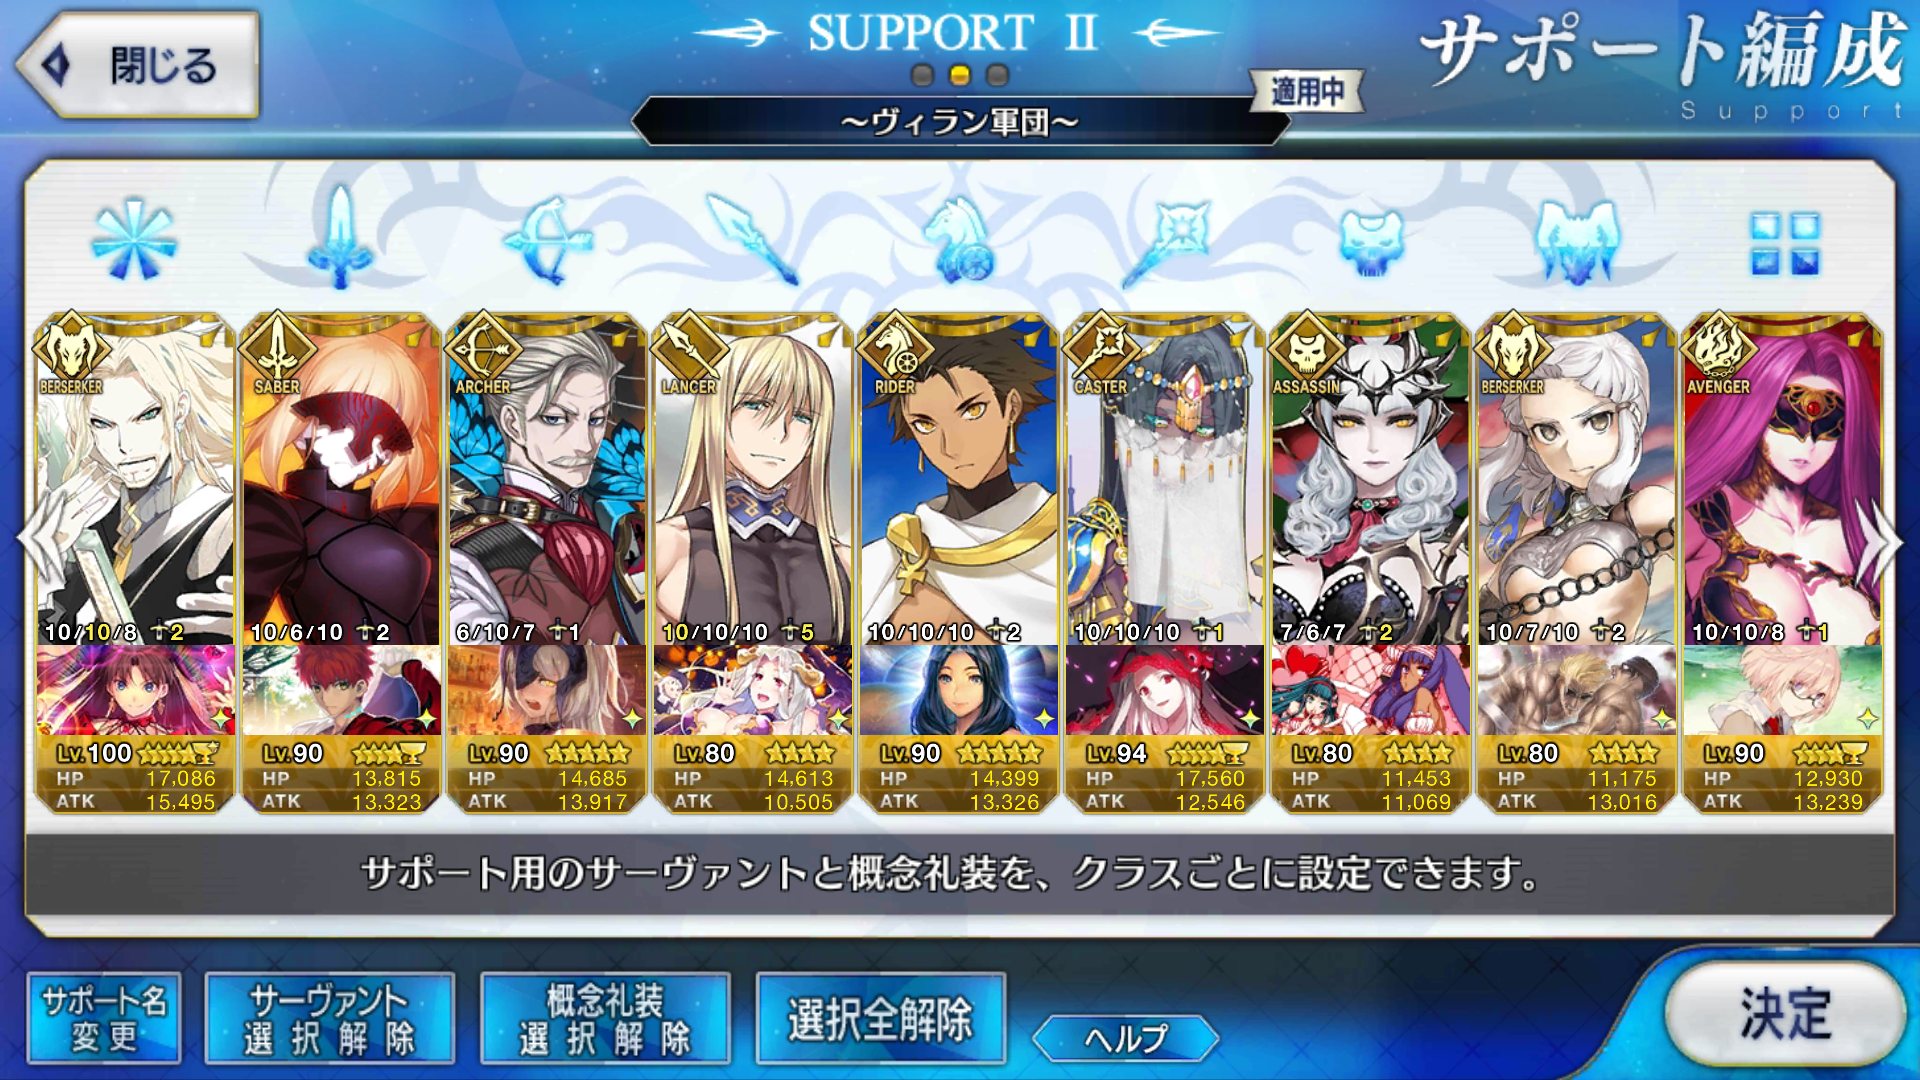Select the All-class snowflake icon
The image size is (1920, 1080).
click(x=133, y=240)
